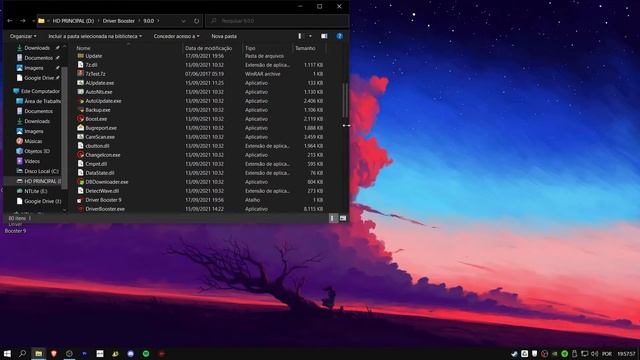Open Vídeos in the navigation pane
The image size is (640, 360).
pyautogui.click(x=28, y=161)
